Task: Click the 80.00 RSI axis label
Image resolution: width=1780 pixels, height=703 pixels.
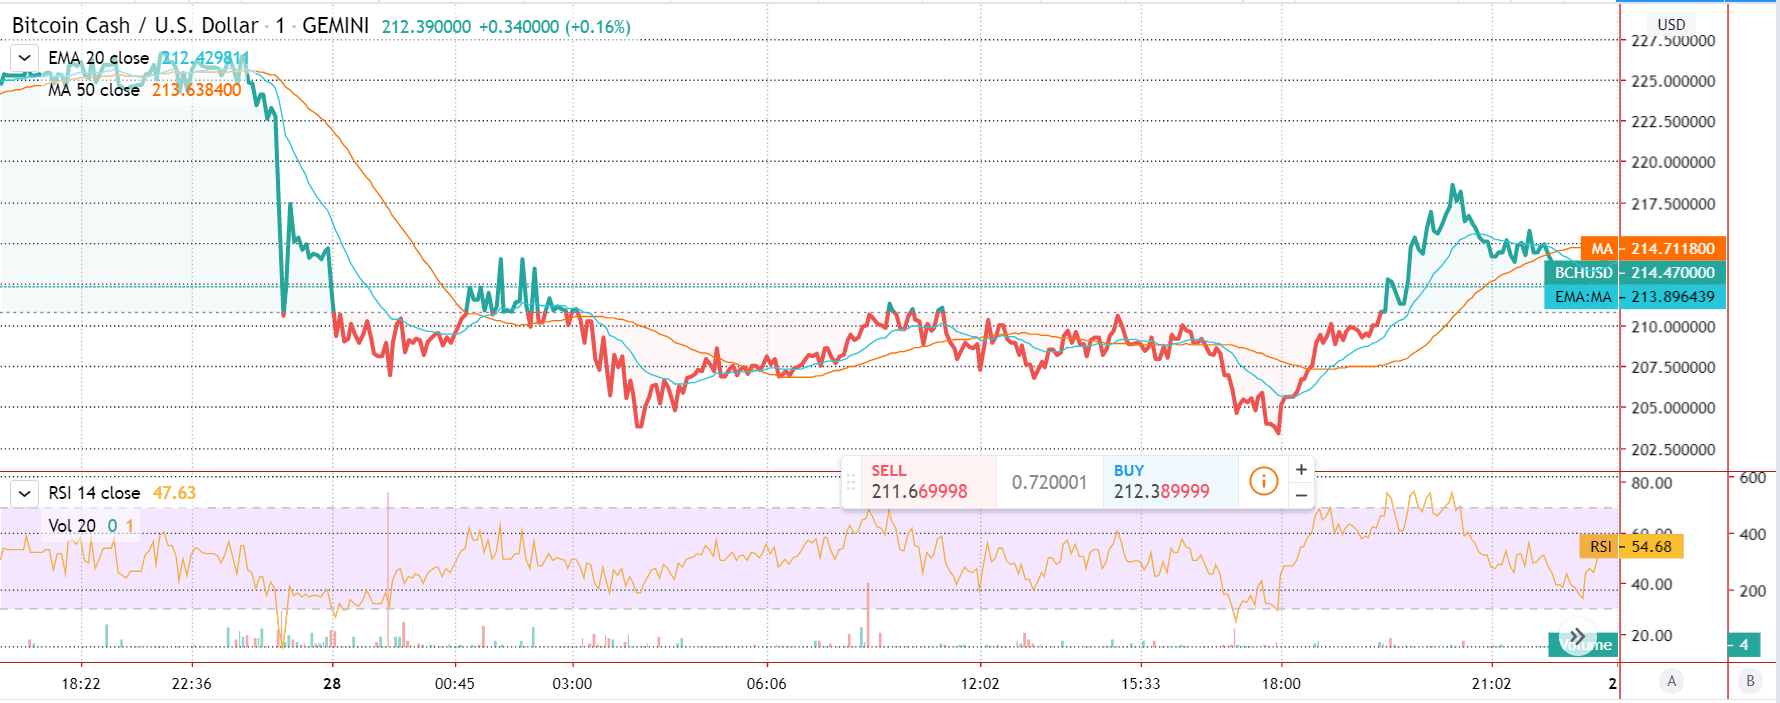Action: (x=1652, y=483)
